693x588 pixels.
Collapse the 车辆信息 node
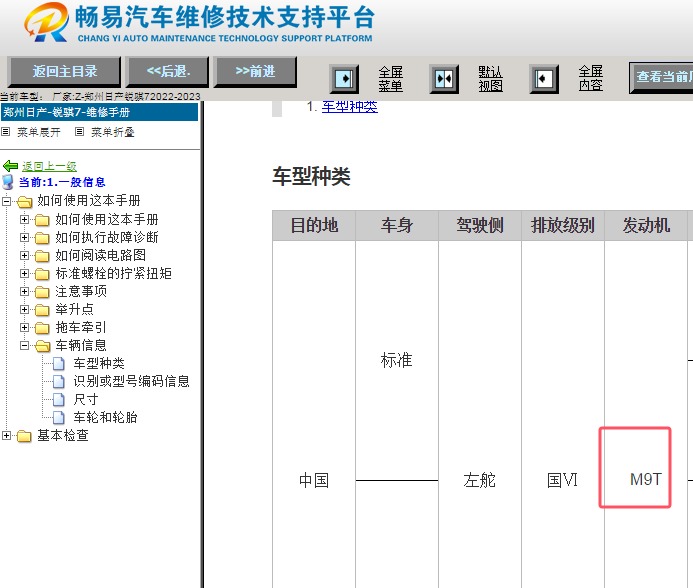[25, 346]
